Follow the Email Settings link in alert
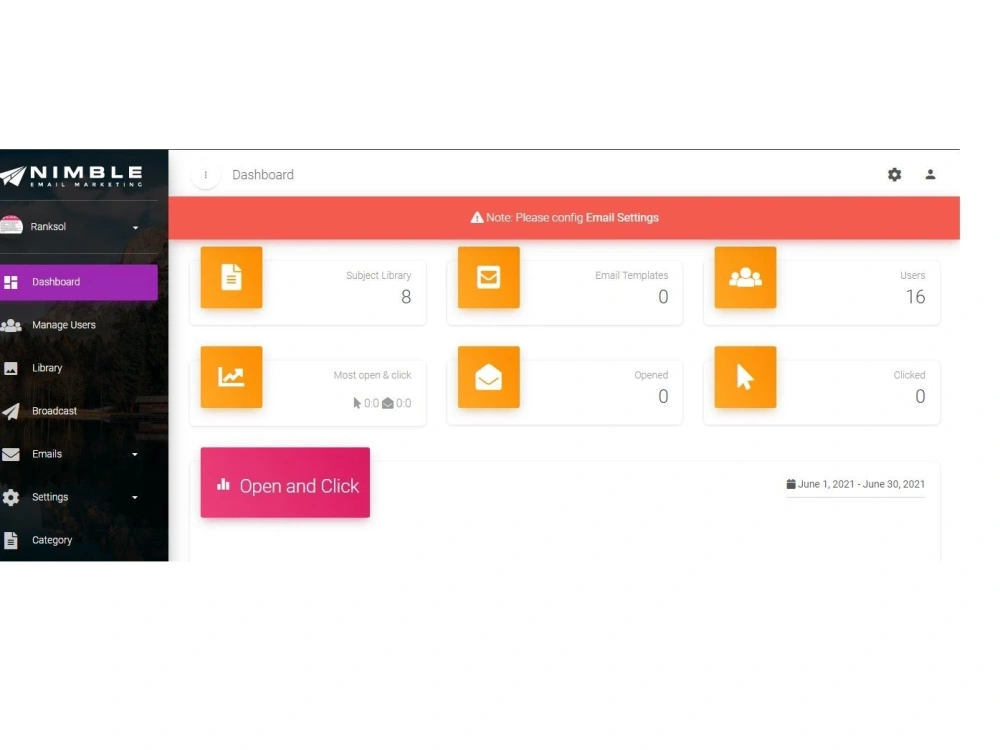1000x750 pixels. (622, 217)
